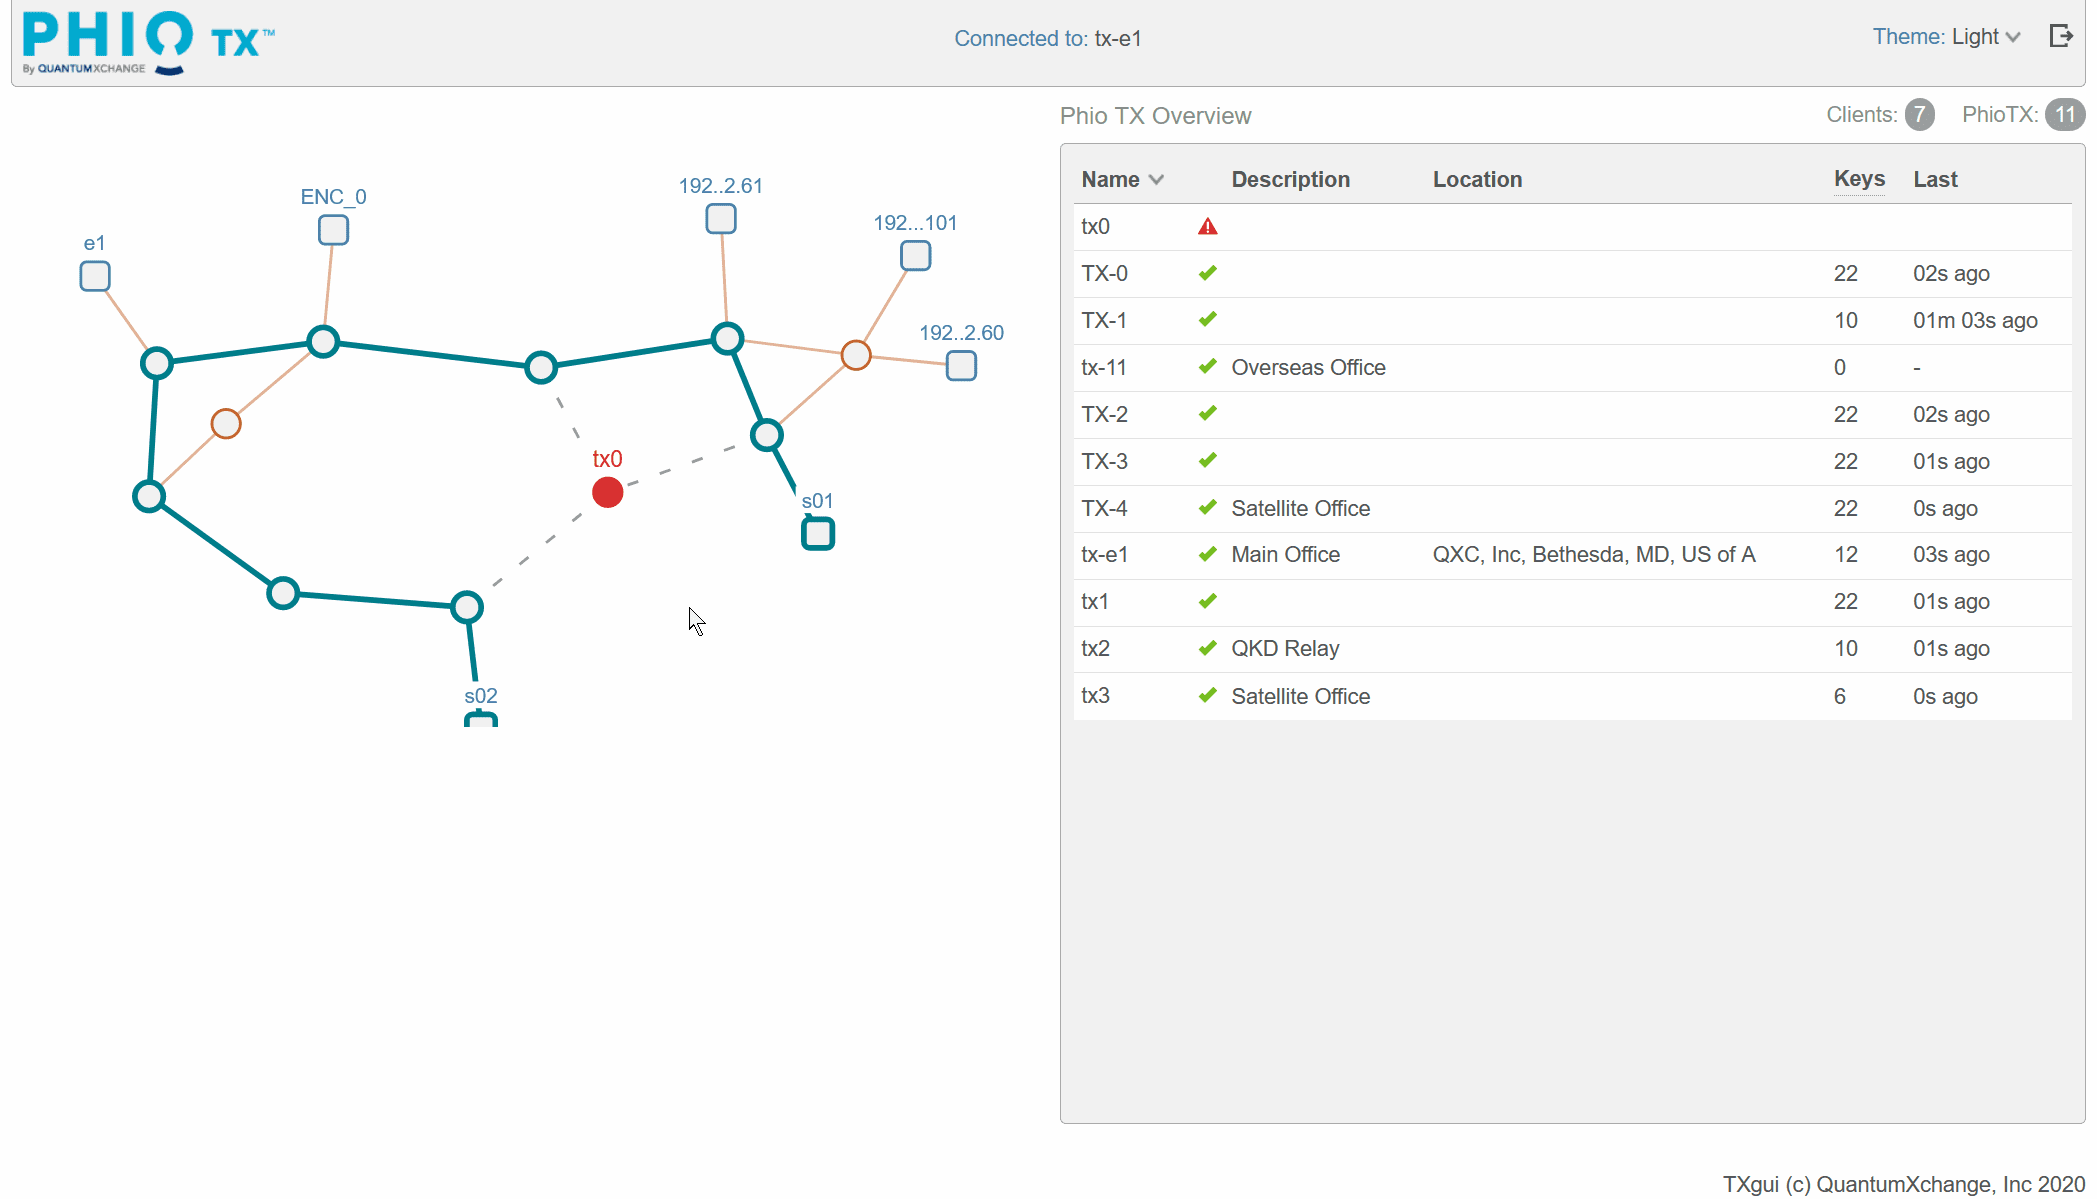Select the e1 client node square

(95, 276)
